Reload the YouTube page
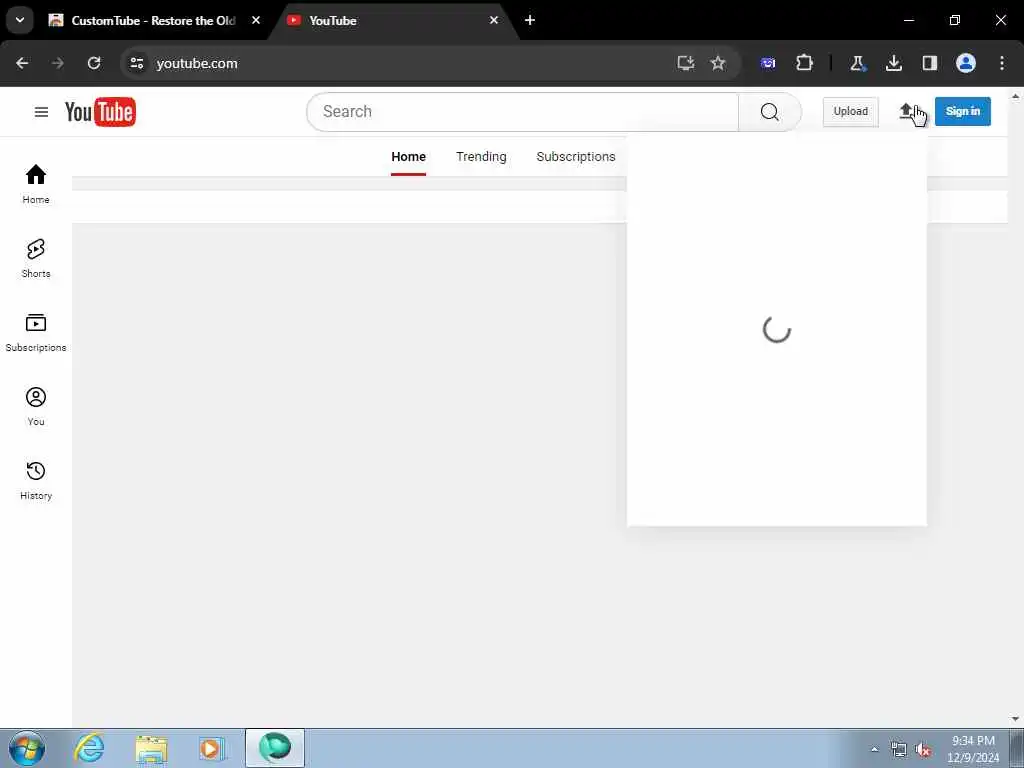 pos(94,63)
